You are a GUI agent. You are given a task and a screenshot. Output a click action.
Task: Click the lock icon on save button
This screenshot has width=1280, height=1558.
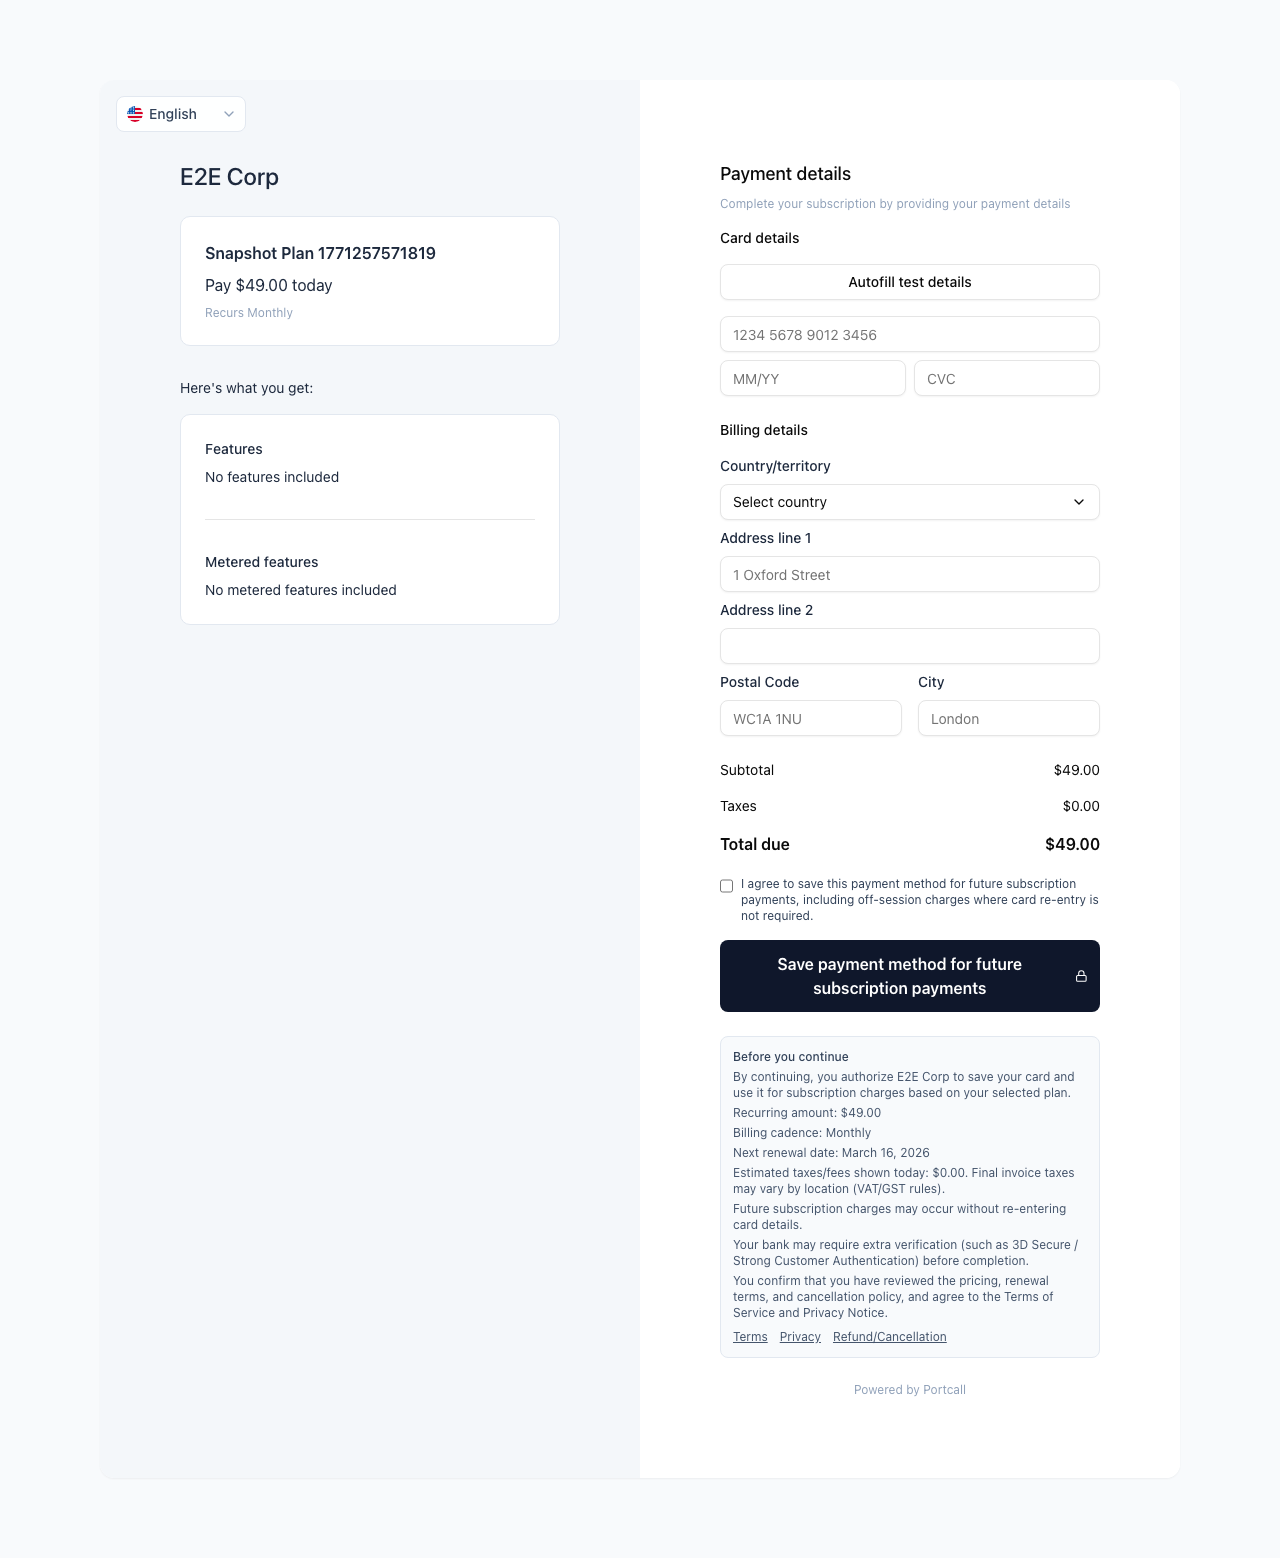pyautogui.click(x=1081, y=976)
